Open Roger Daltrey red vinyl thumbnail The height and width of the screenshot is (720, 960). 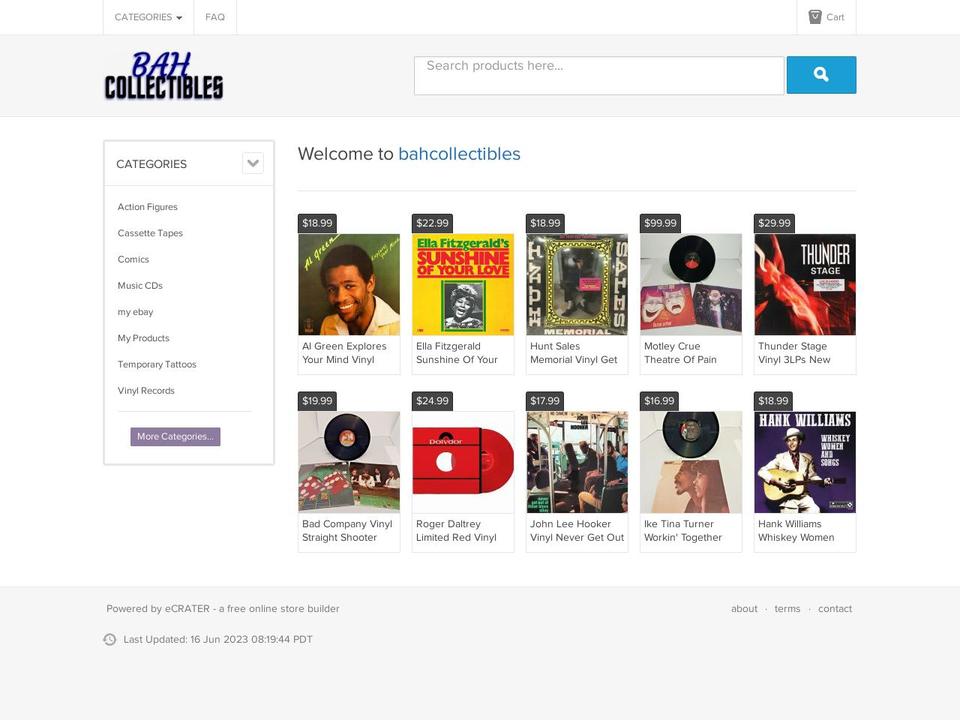(x=463, y=462)
